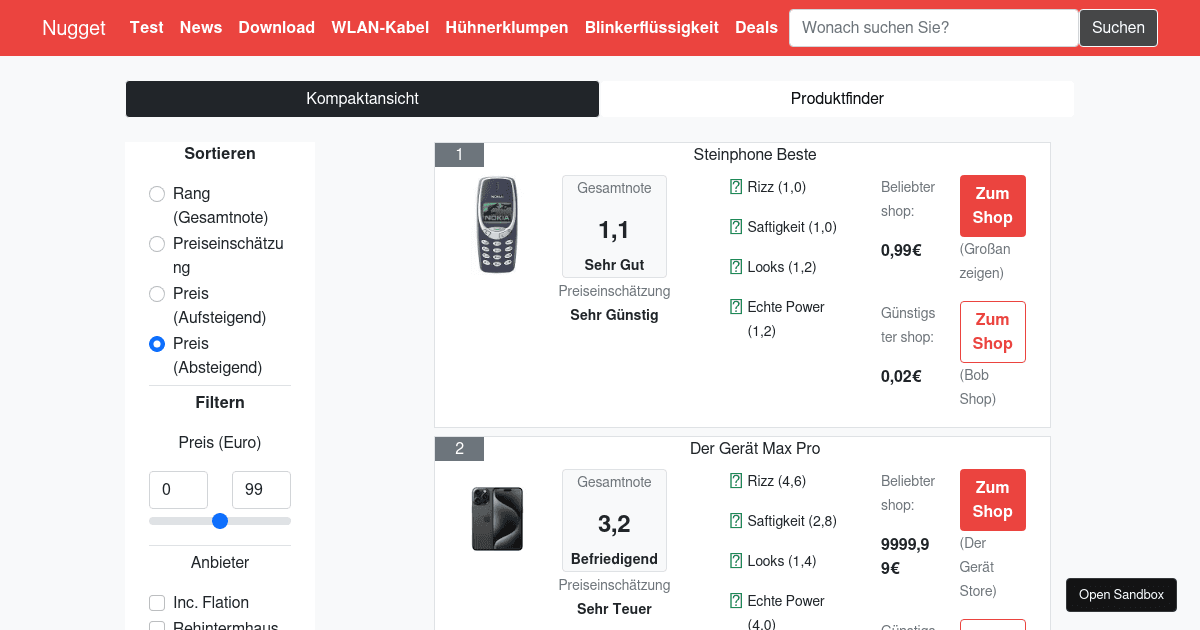Screen dimensions: 1200x630
Task: Open the Deals menu item
Action: pos(756,28)
